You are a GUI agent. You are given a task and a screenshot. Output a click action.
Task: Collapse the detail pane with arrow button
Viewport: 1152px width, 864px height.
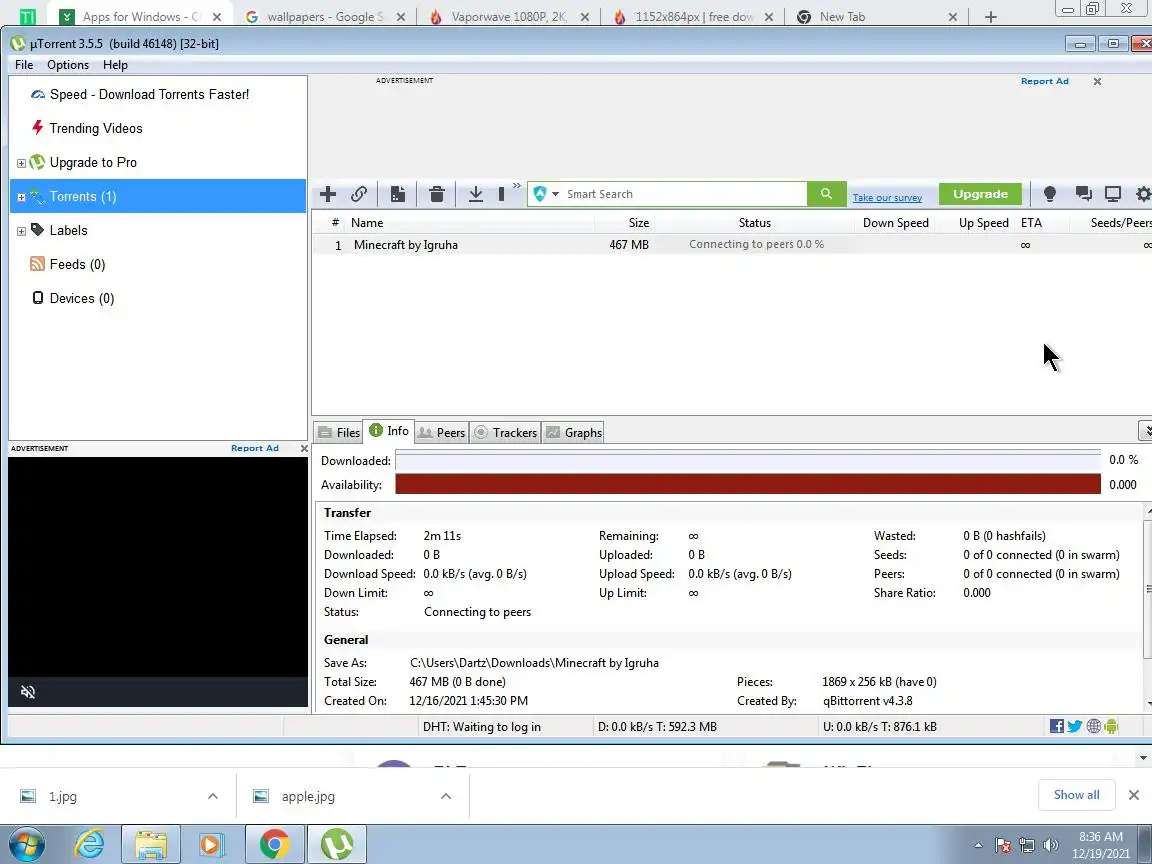tap(1145, 431)
